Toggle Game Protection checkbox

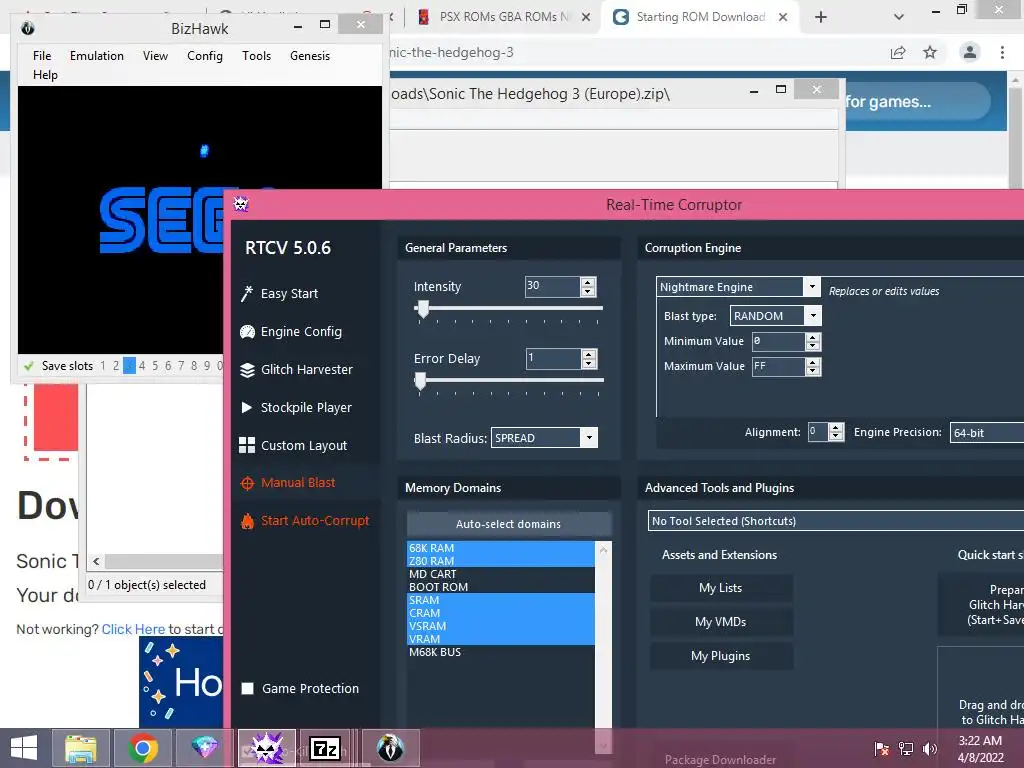pyautogui.click(x=248, y=688)
